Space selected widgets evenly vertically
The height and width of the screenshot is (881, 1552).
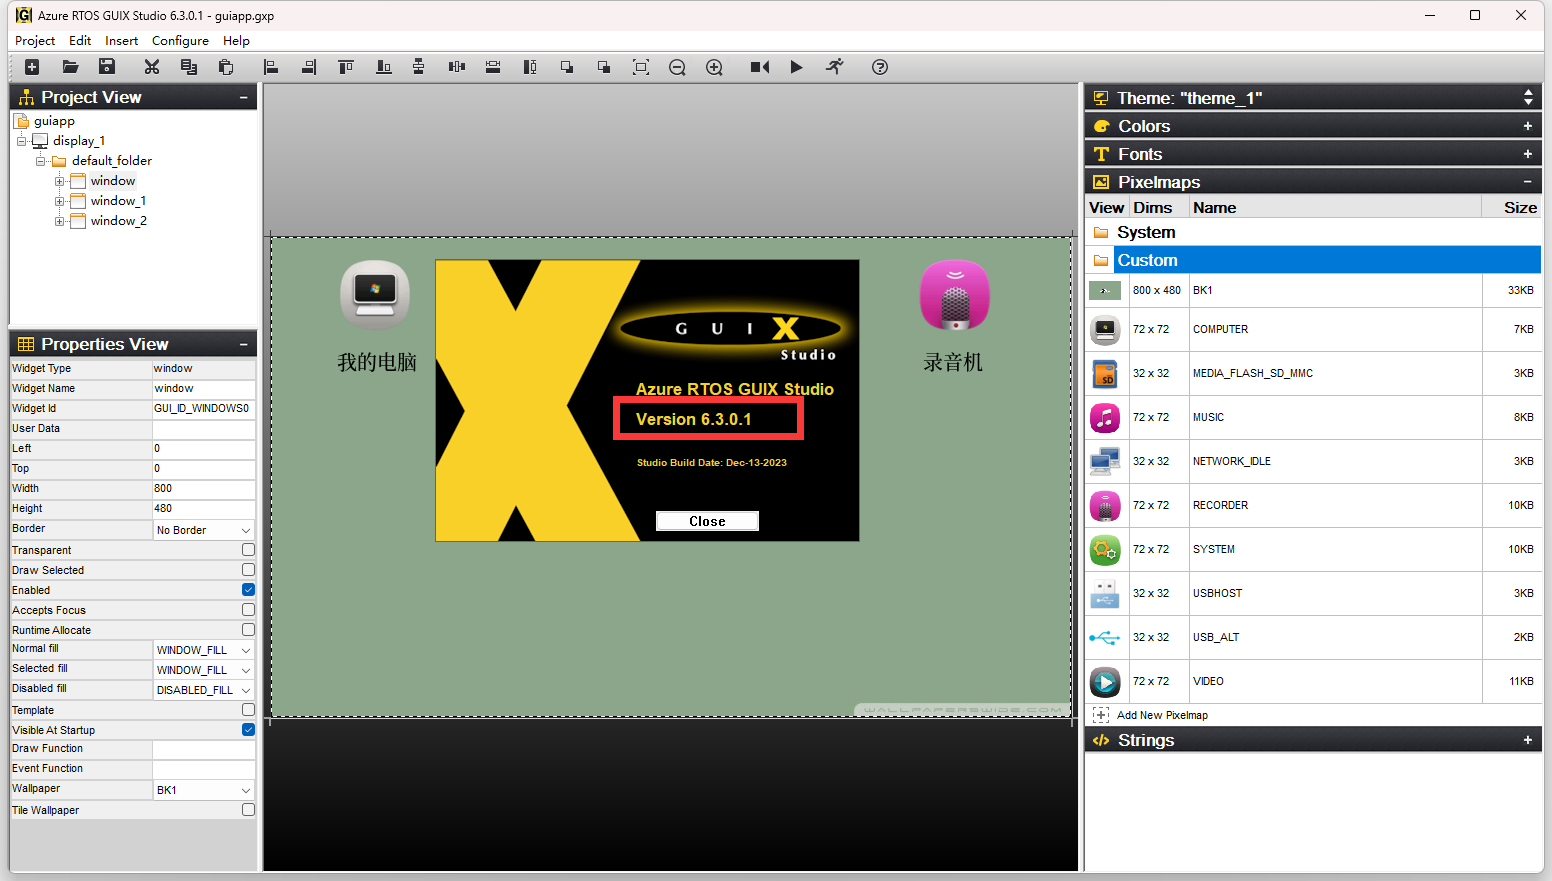pos(419,67)
